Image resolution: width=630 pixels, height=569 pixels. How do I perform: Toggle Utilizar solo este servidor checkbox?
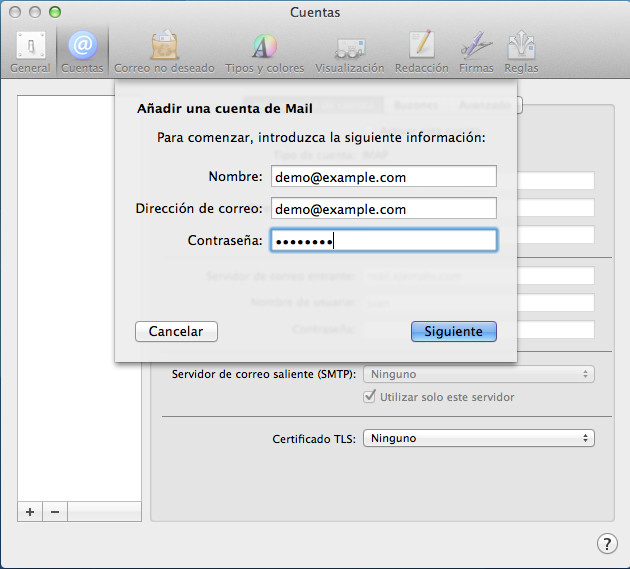[370, 397]
